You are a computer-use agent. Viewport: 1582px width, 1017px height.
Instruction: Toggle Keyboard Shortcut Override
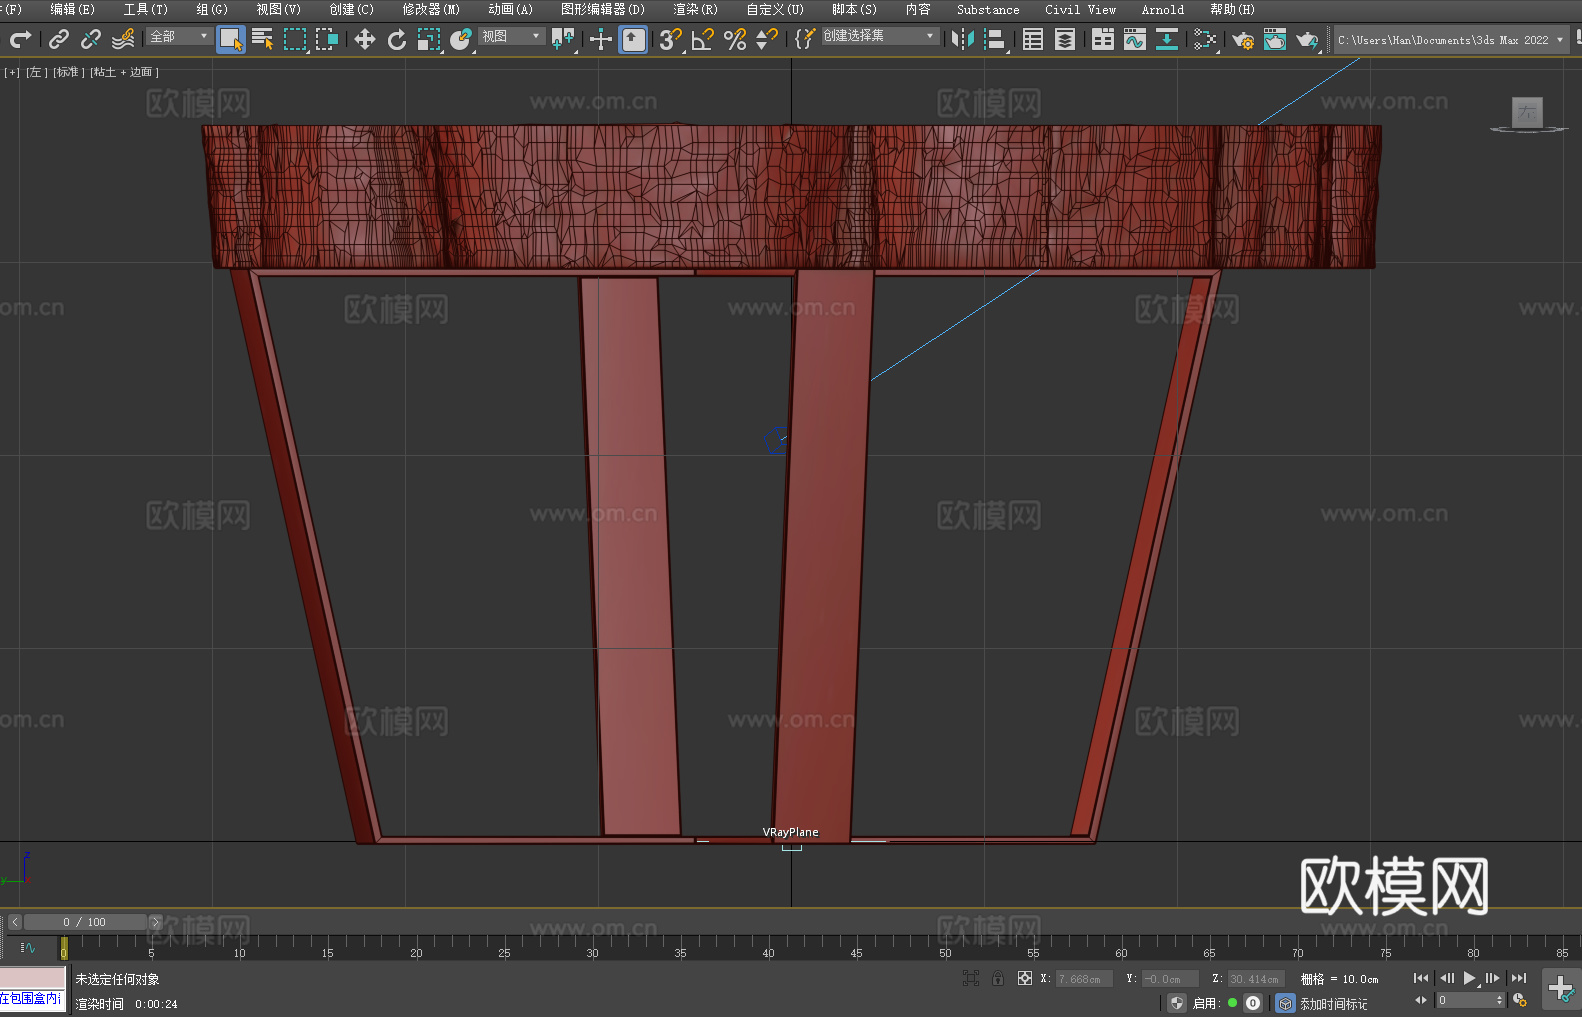pyautogui.click(x=633, y=39)
